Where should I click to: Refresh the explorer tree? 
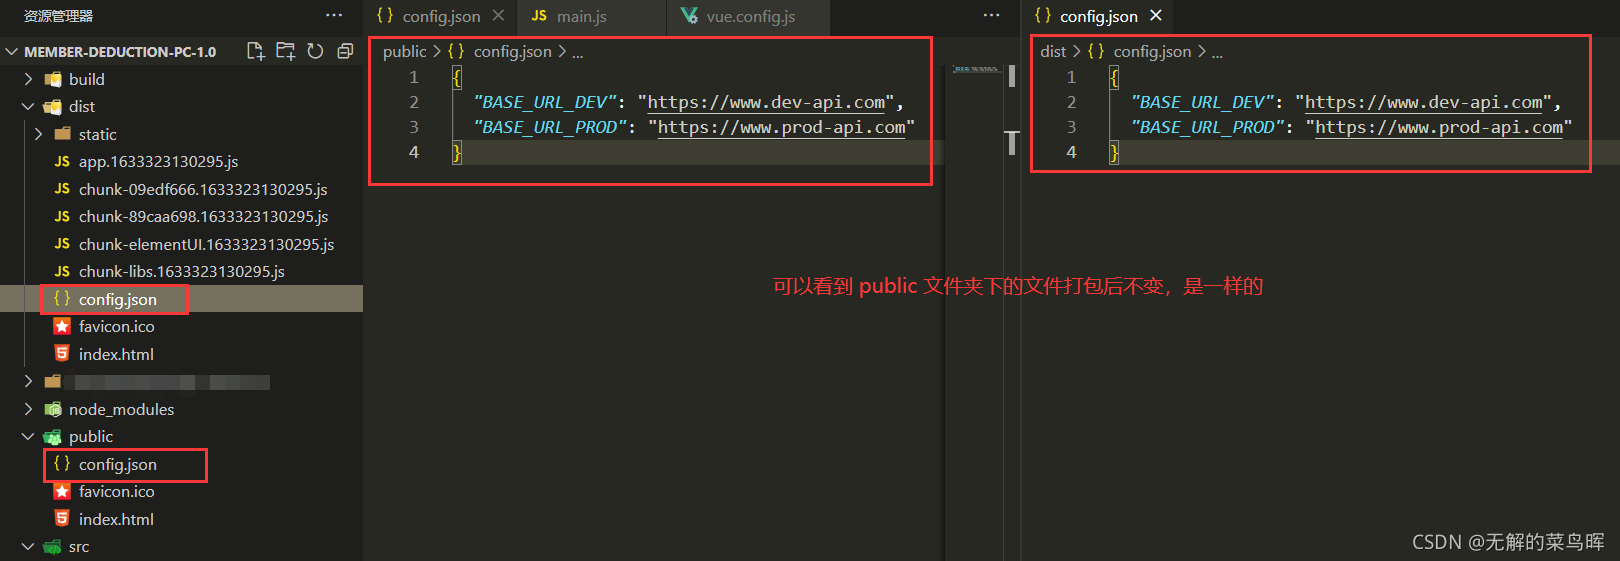click(x=316, y=51)
